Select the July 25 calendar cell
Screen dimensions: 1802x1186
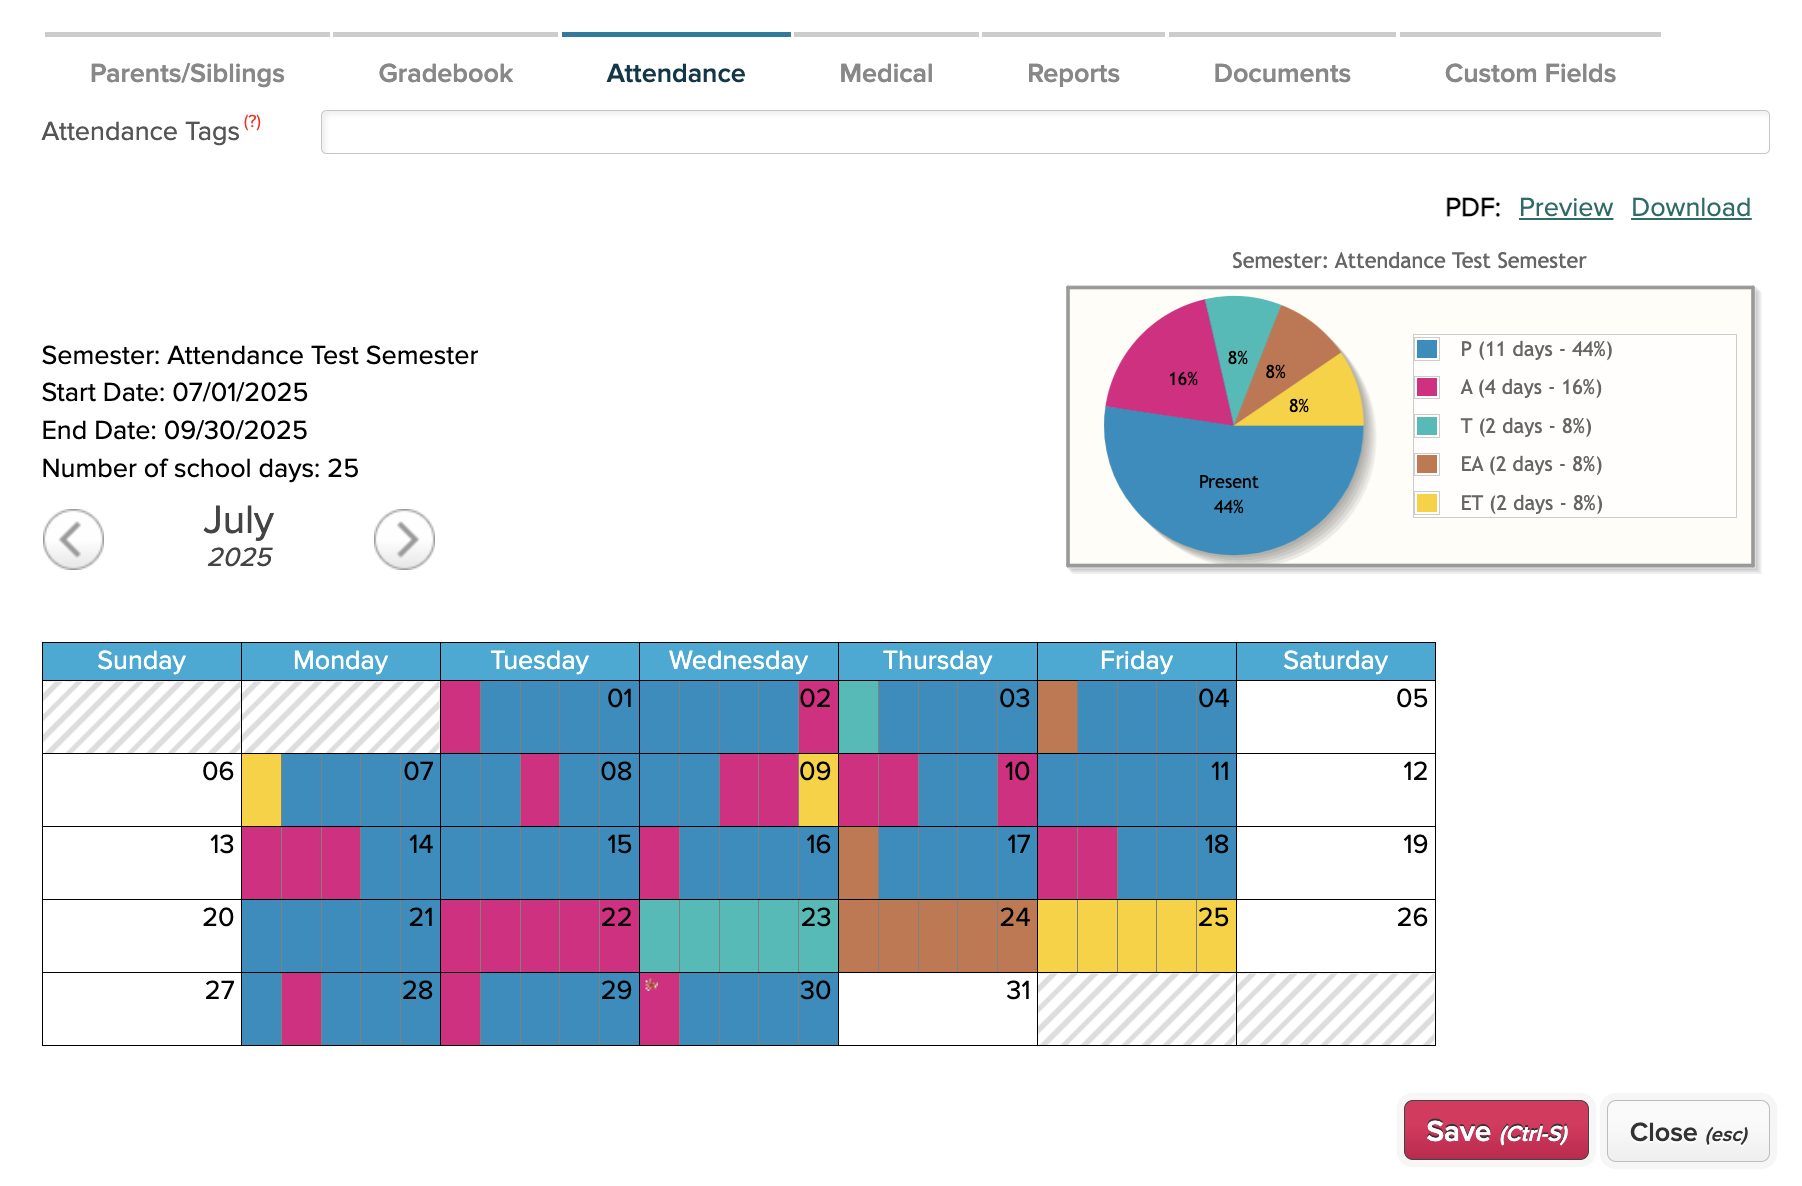point(1137,936)
